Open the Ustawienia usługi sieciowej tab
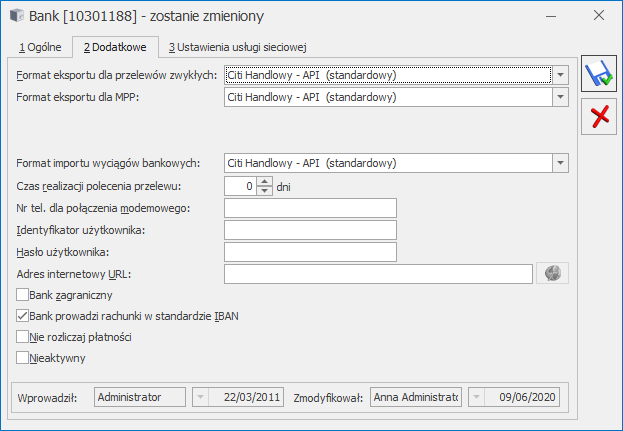Viewport: 623px width, 431px height. click(x=236, y=47)
